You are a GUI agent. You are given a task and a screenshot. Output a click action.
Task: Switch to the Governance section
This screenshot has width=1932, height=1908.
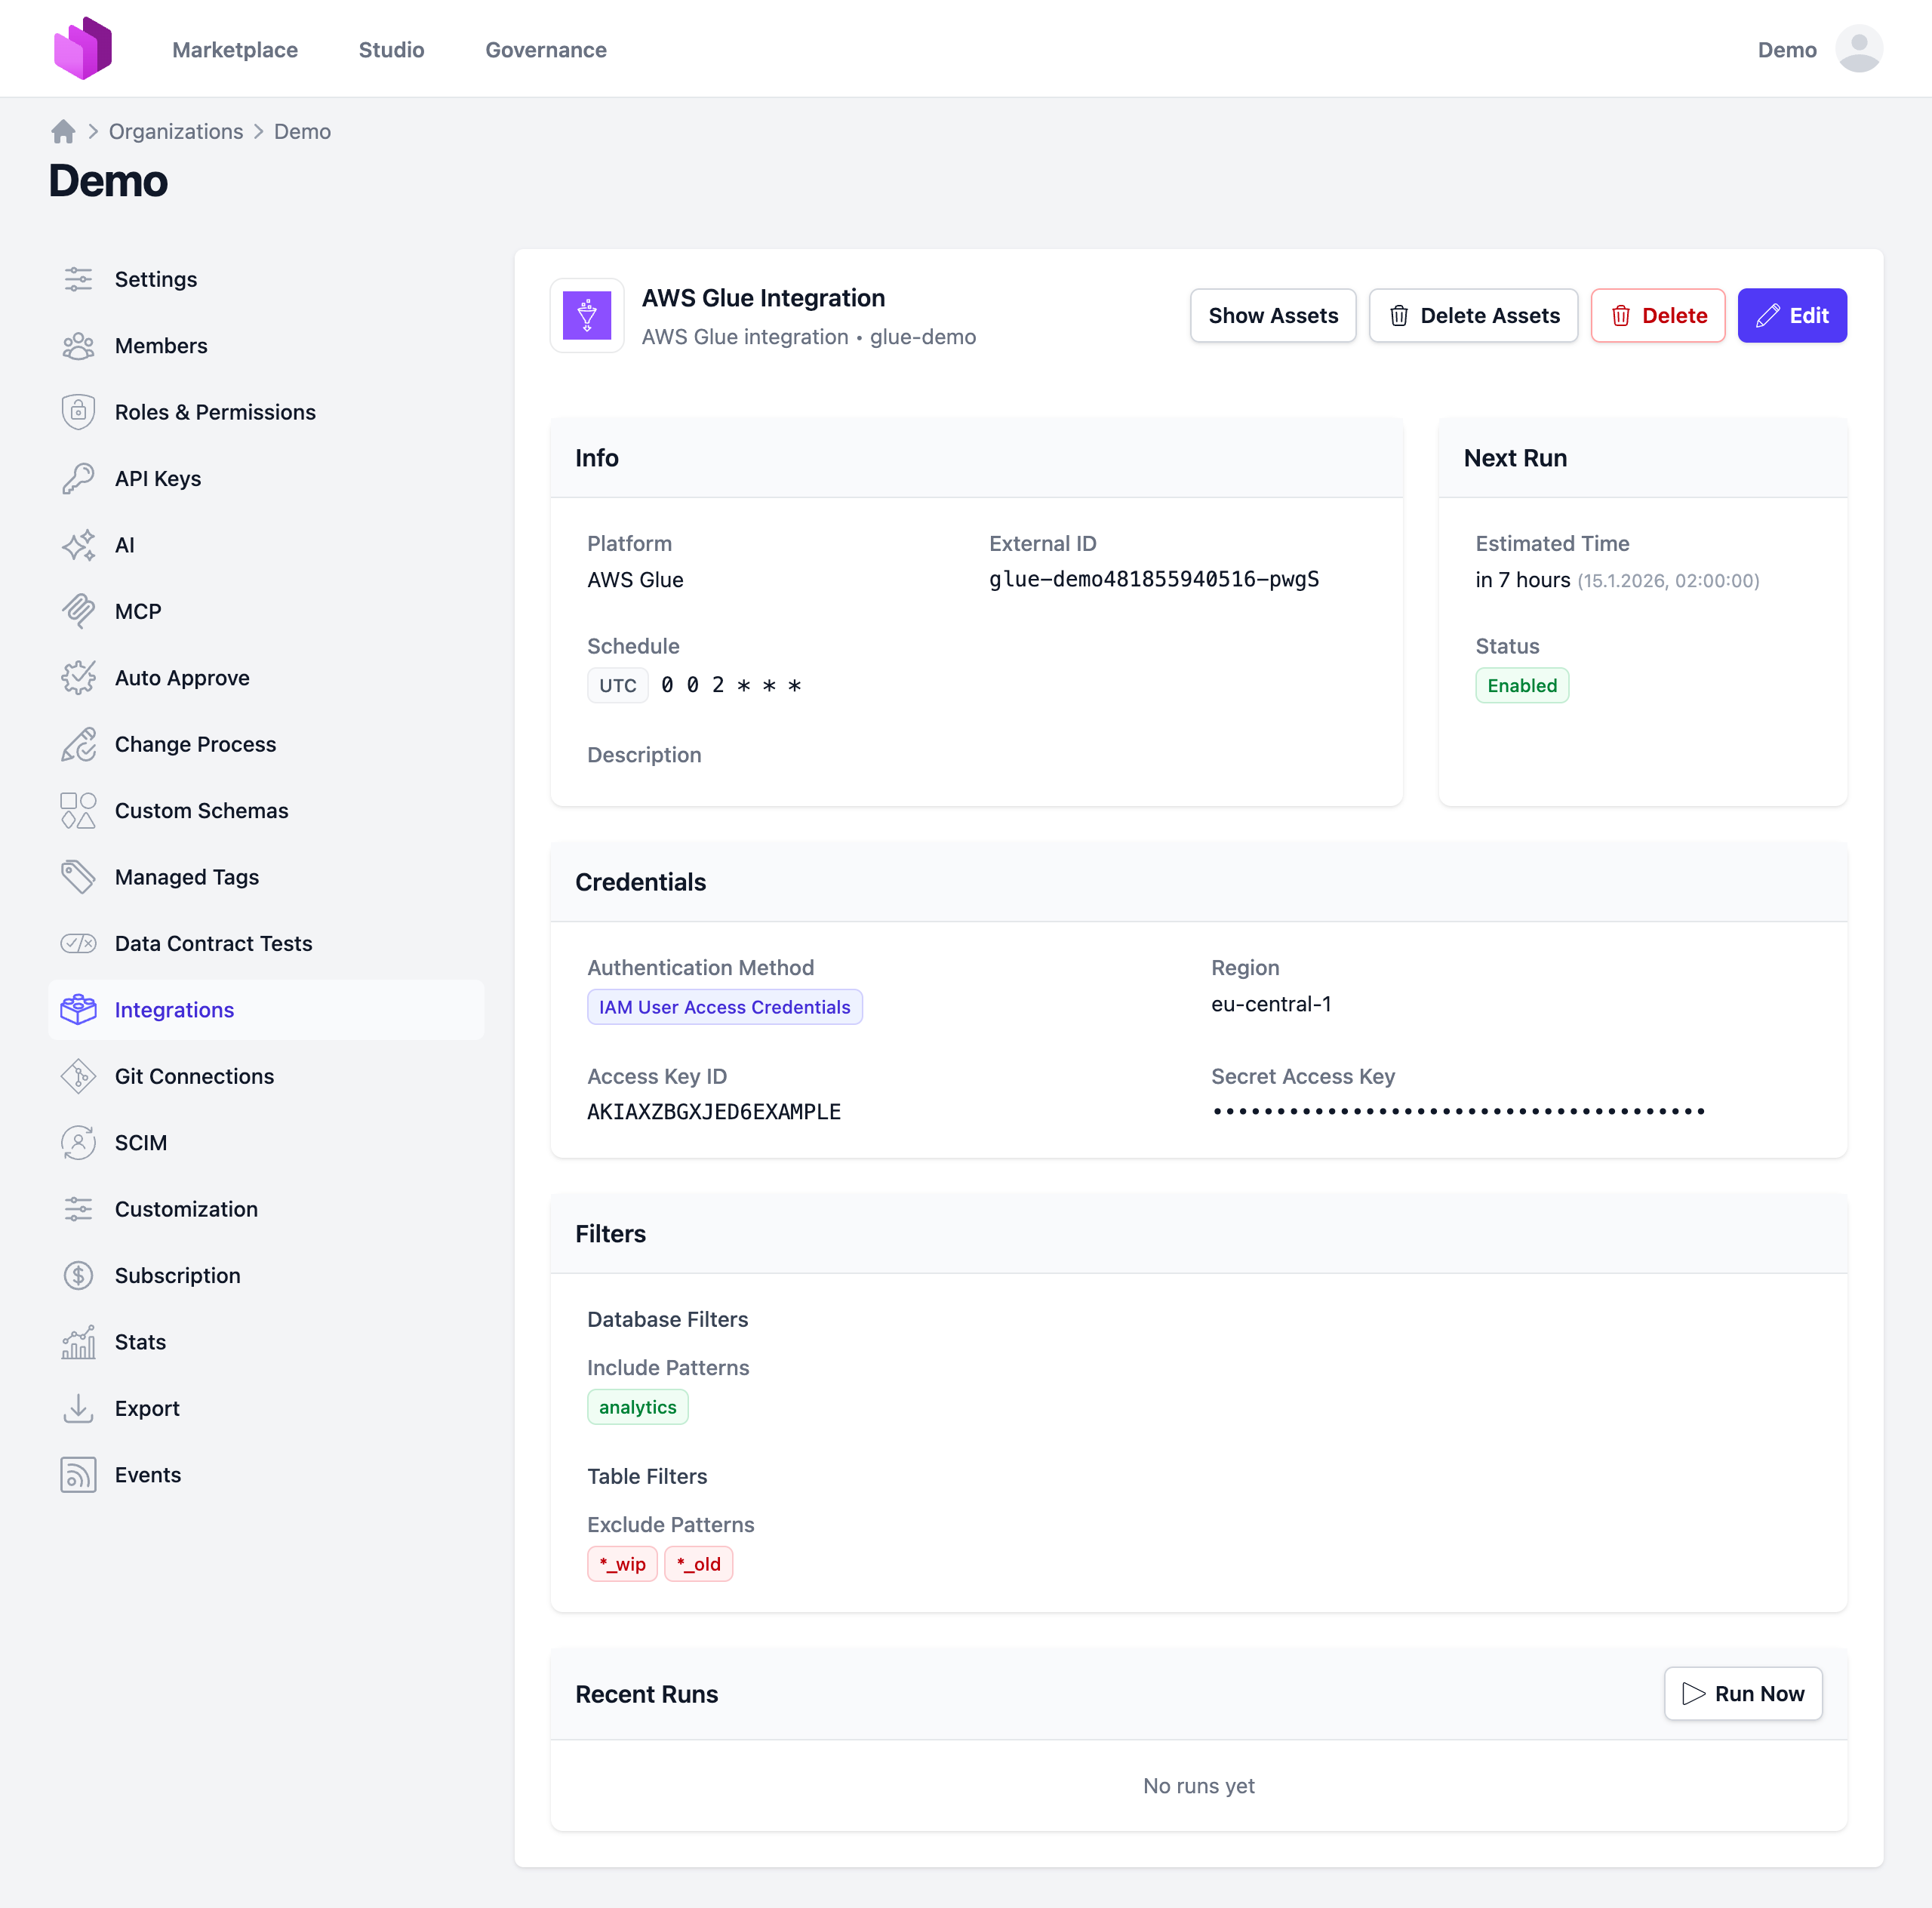coord(545,49)
